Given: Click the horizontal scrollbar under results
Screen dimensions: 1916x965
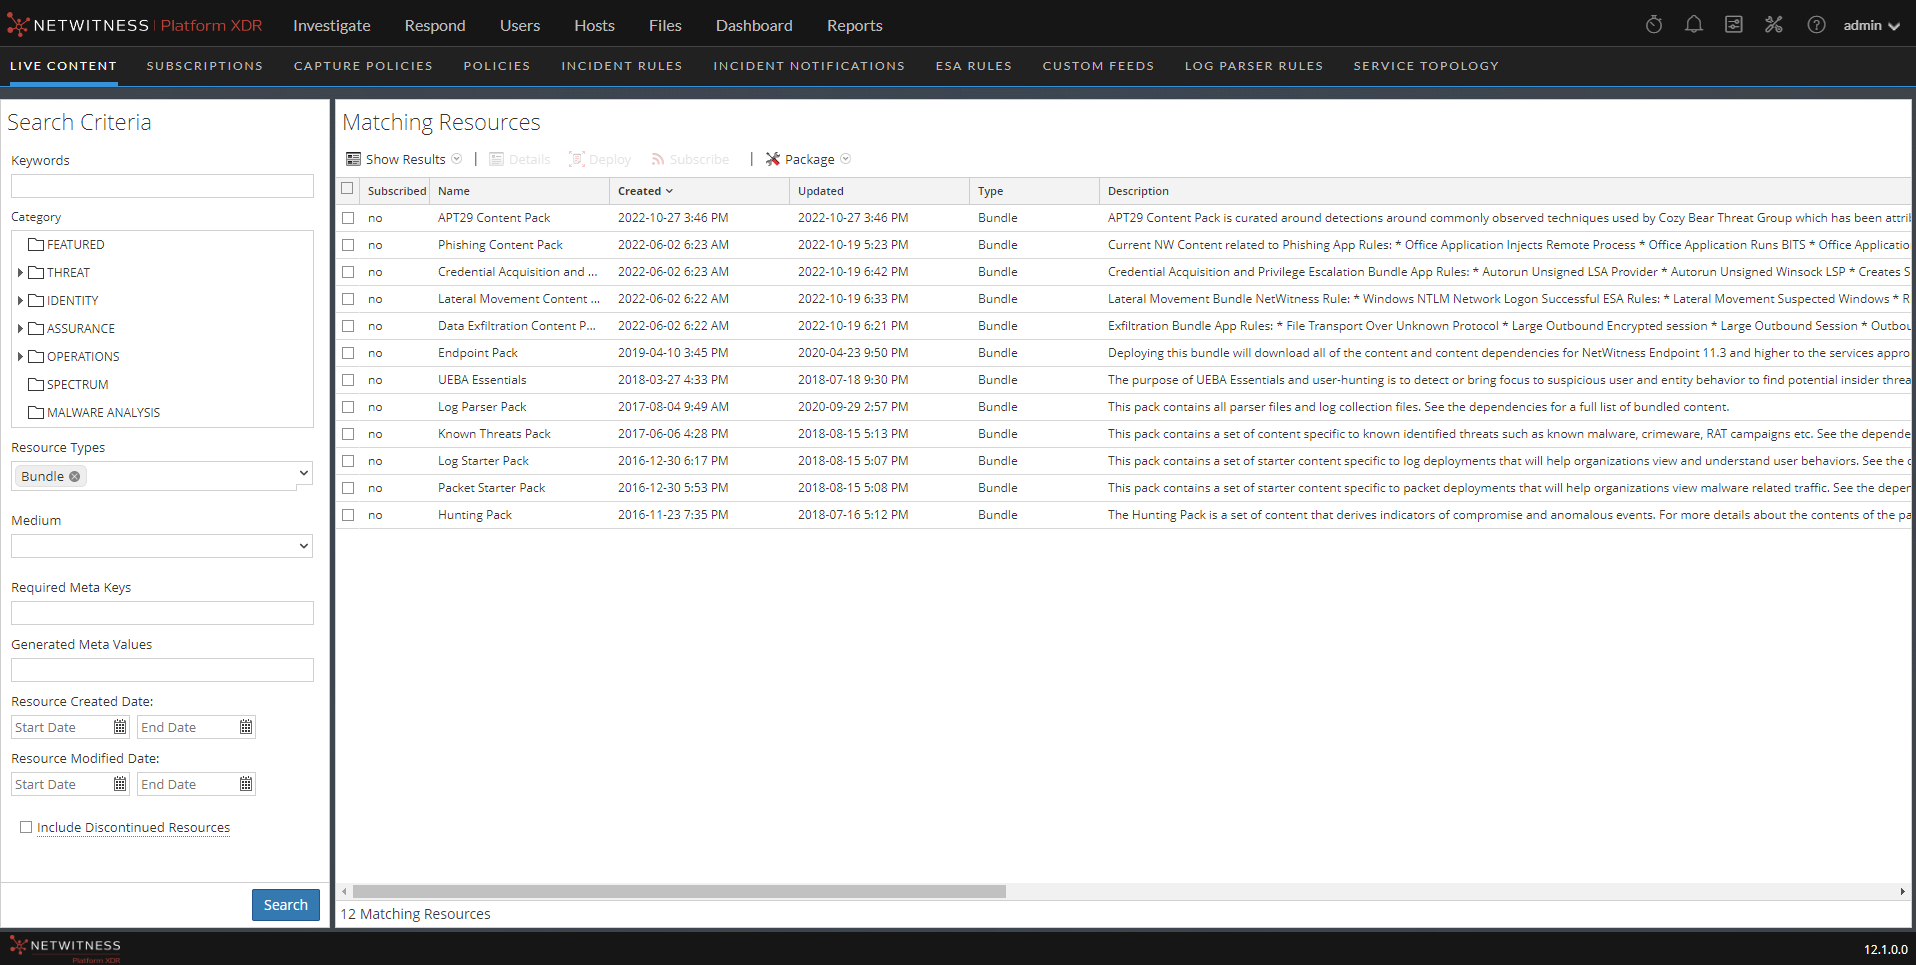Looking at the screenshot, I should (x=679, y=891).
